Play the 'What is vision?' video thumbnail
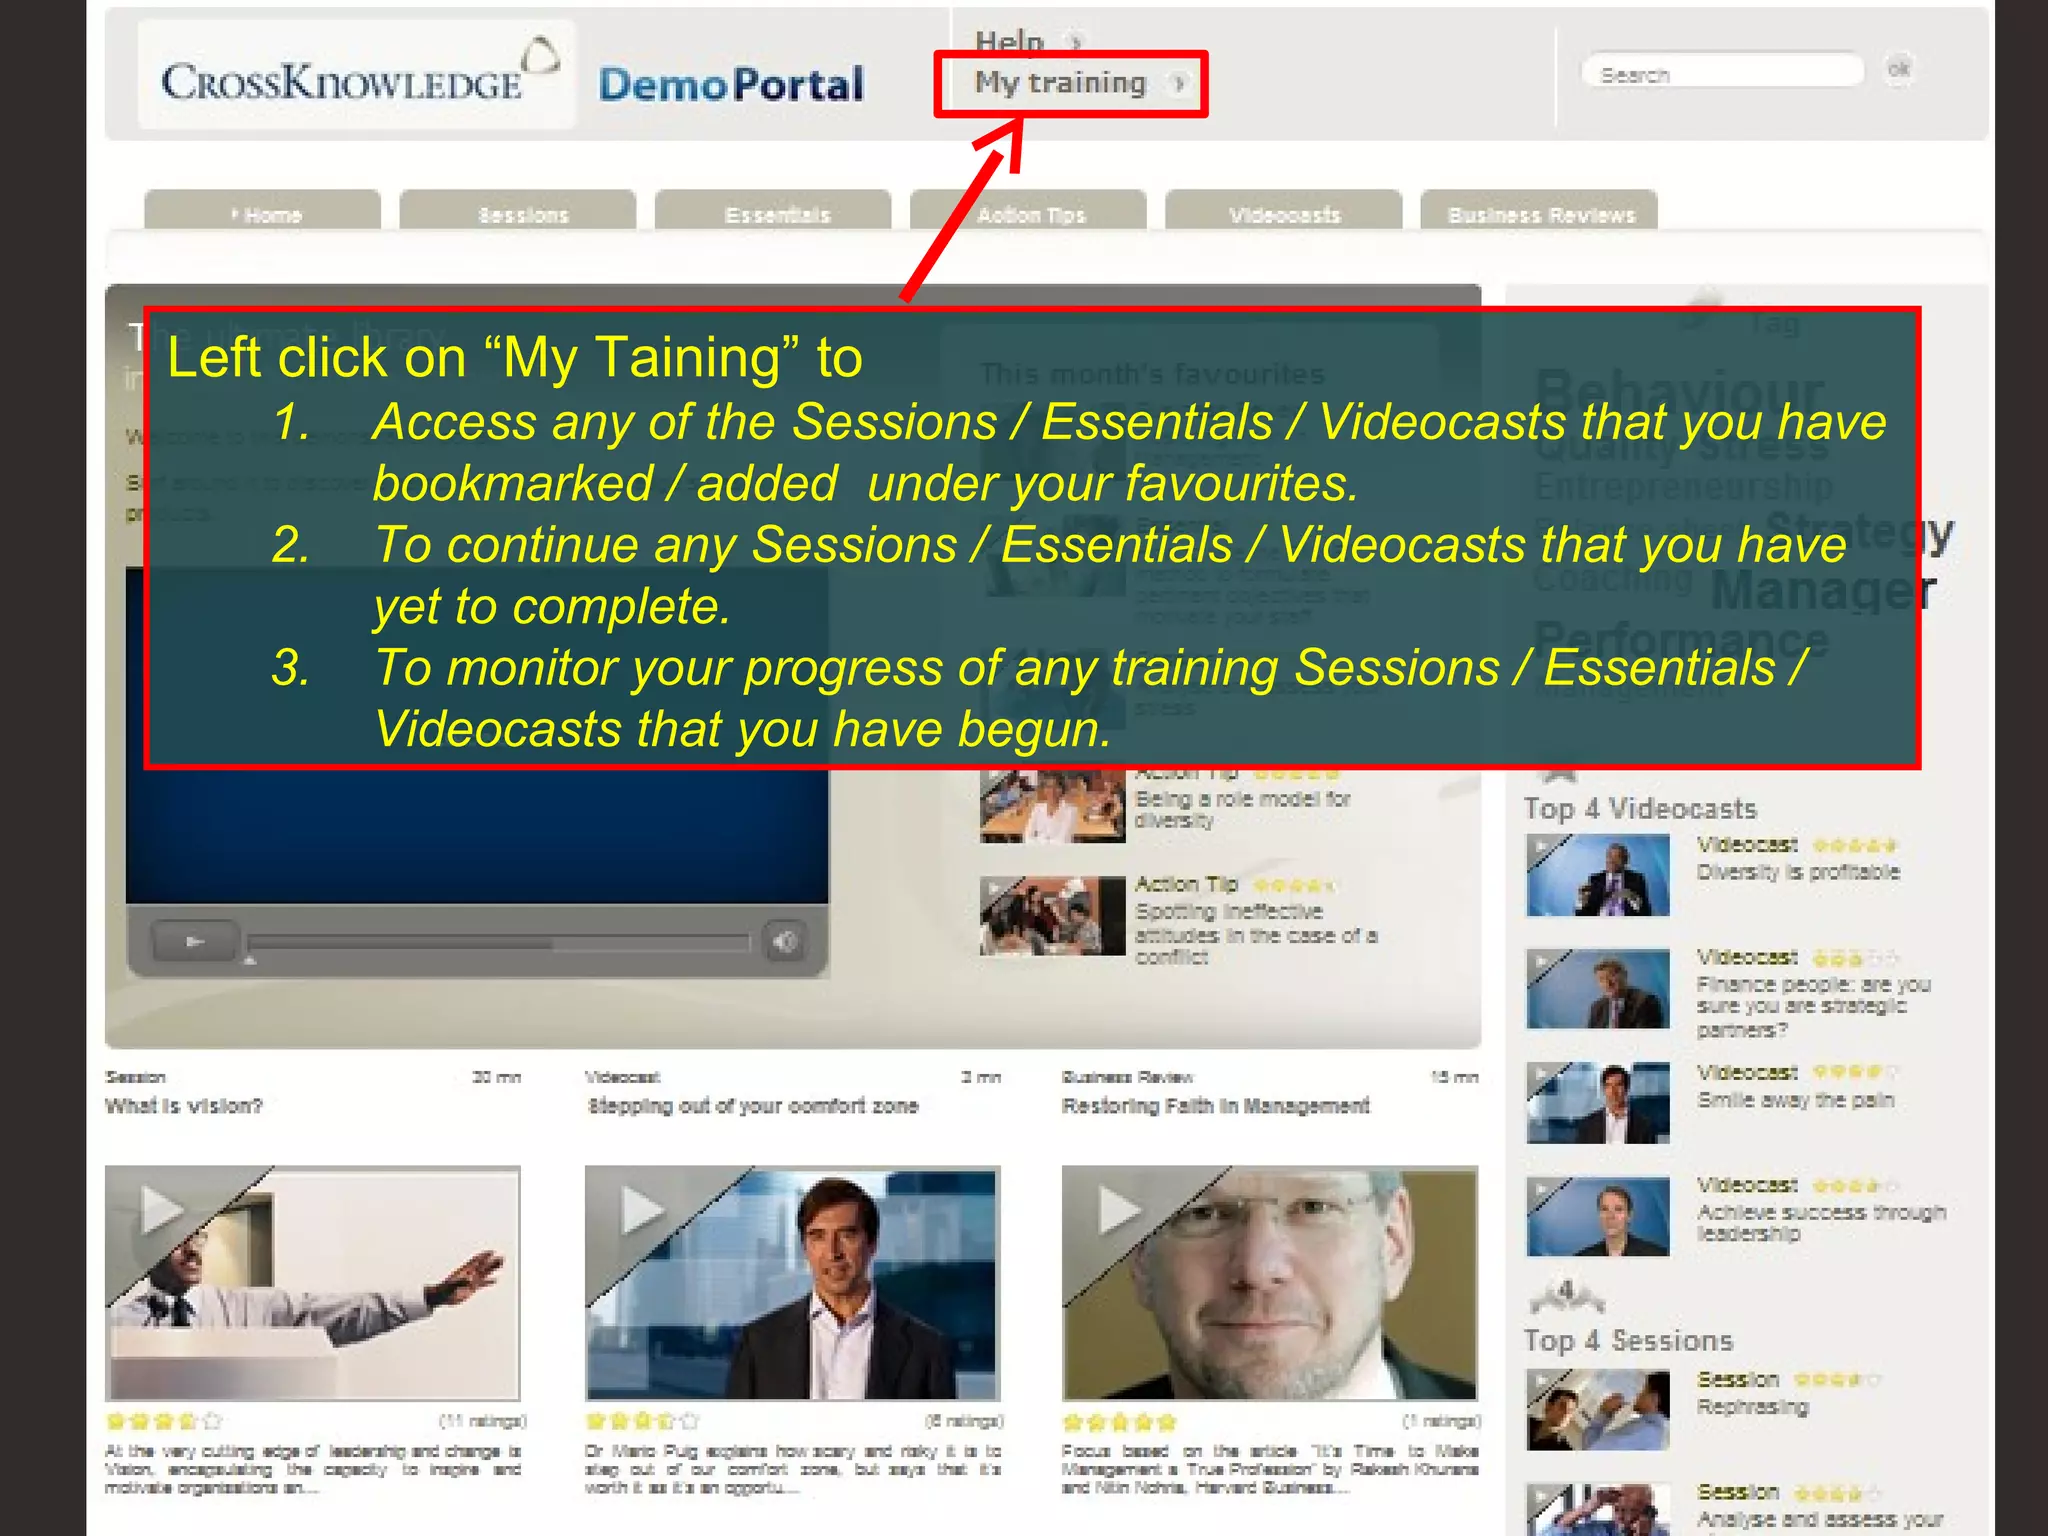The width and height of the screenshot is (2048, 1536). click(x=312, y=1282)
